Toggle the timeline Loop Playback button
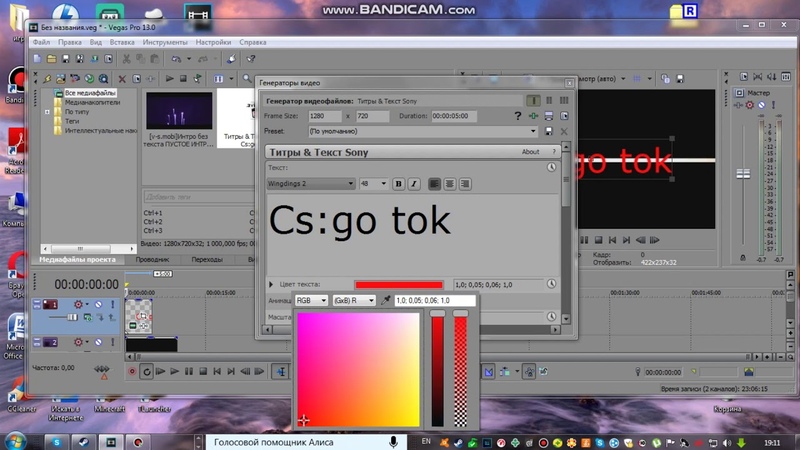The width and height of the screenshot is (800, 450). click(x=146, y=371)
